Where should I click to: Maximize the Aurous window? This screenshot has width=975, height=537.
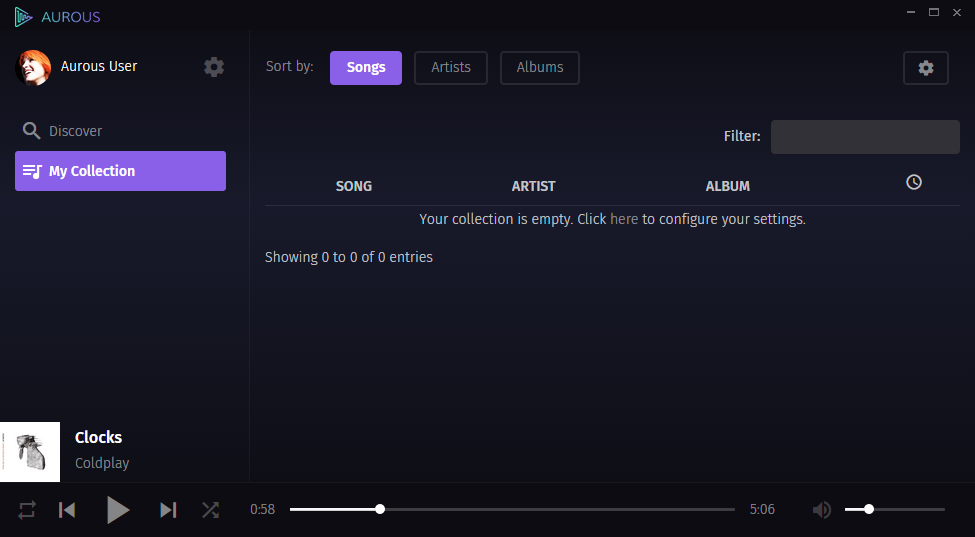point(934,12)
